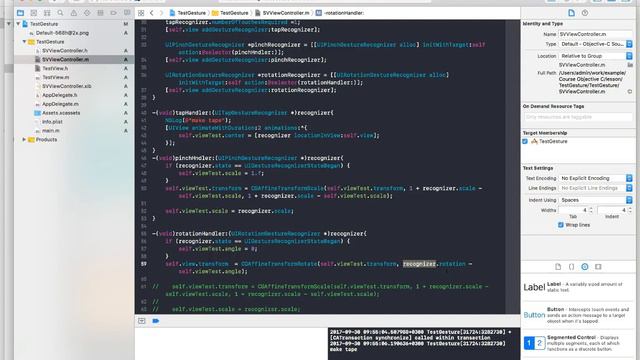Show the Quick Help inspector
This screenshot has height=360, width=640.
click(x=585, y=13)
